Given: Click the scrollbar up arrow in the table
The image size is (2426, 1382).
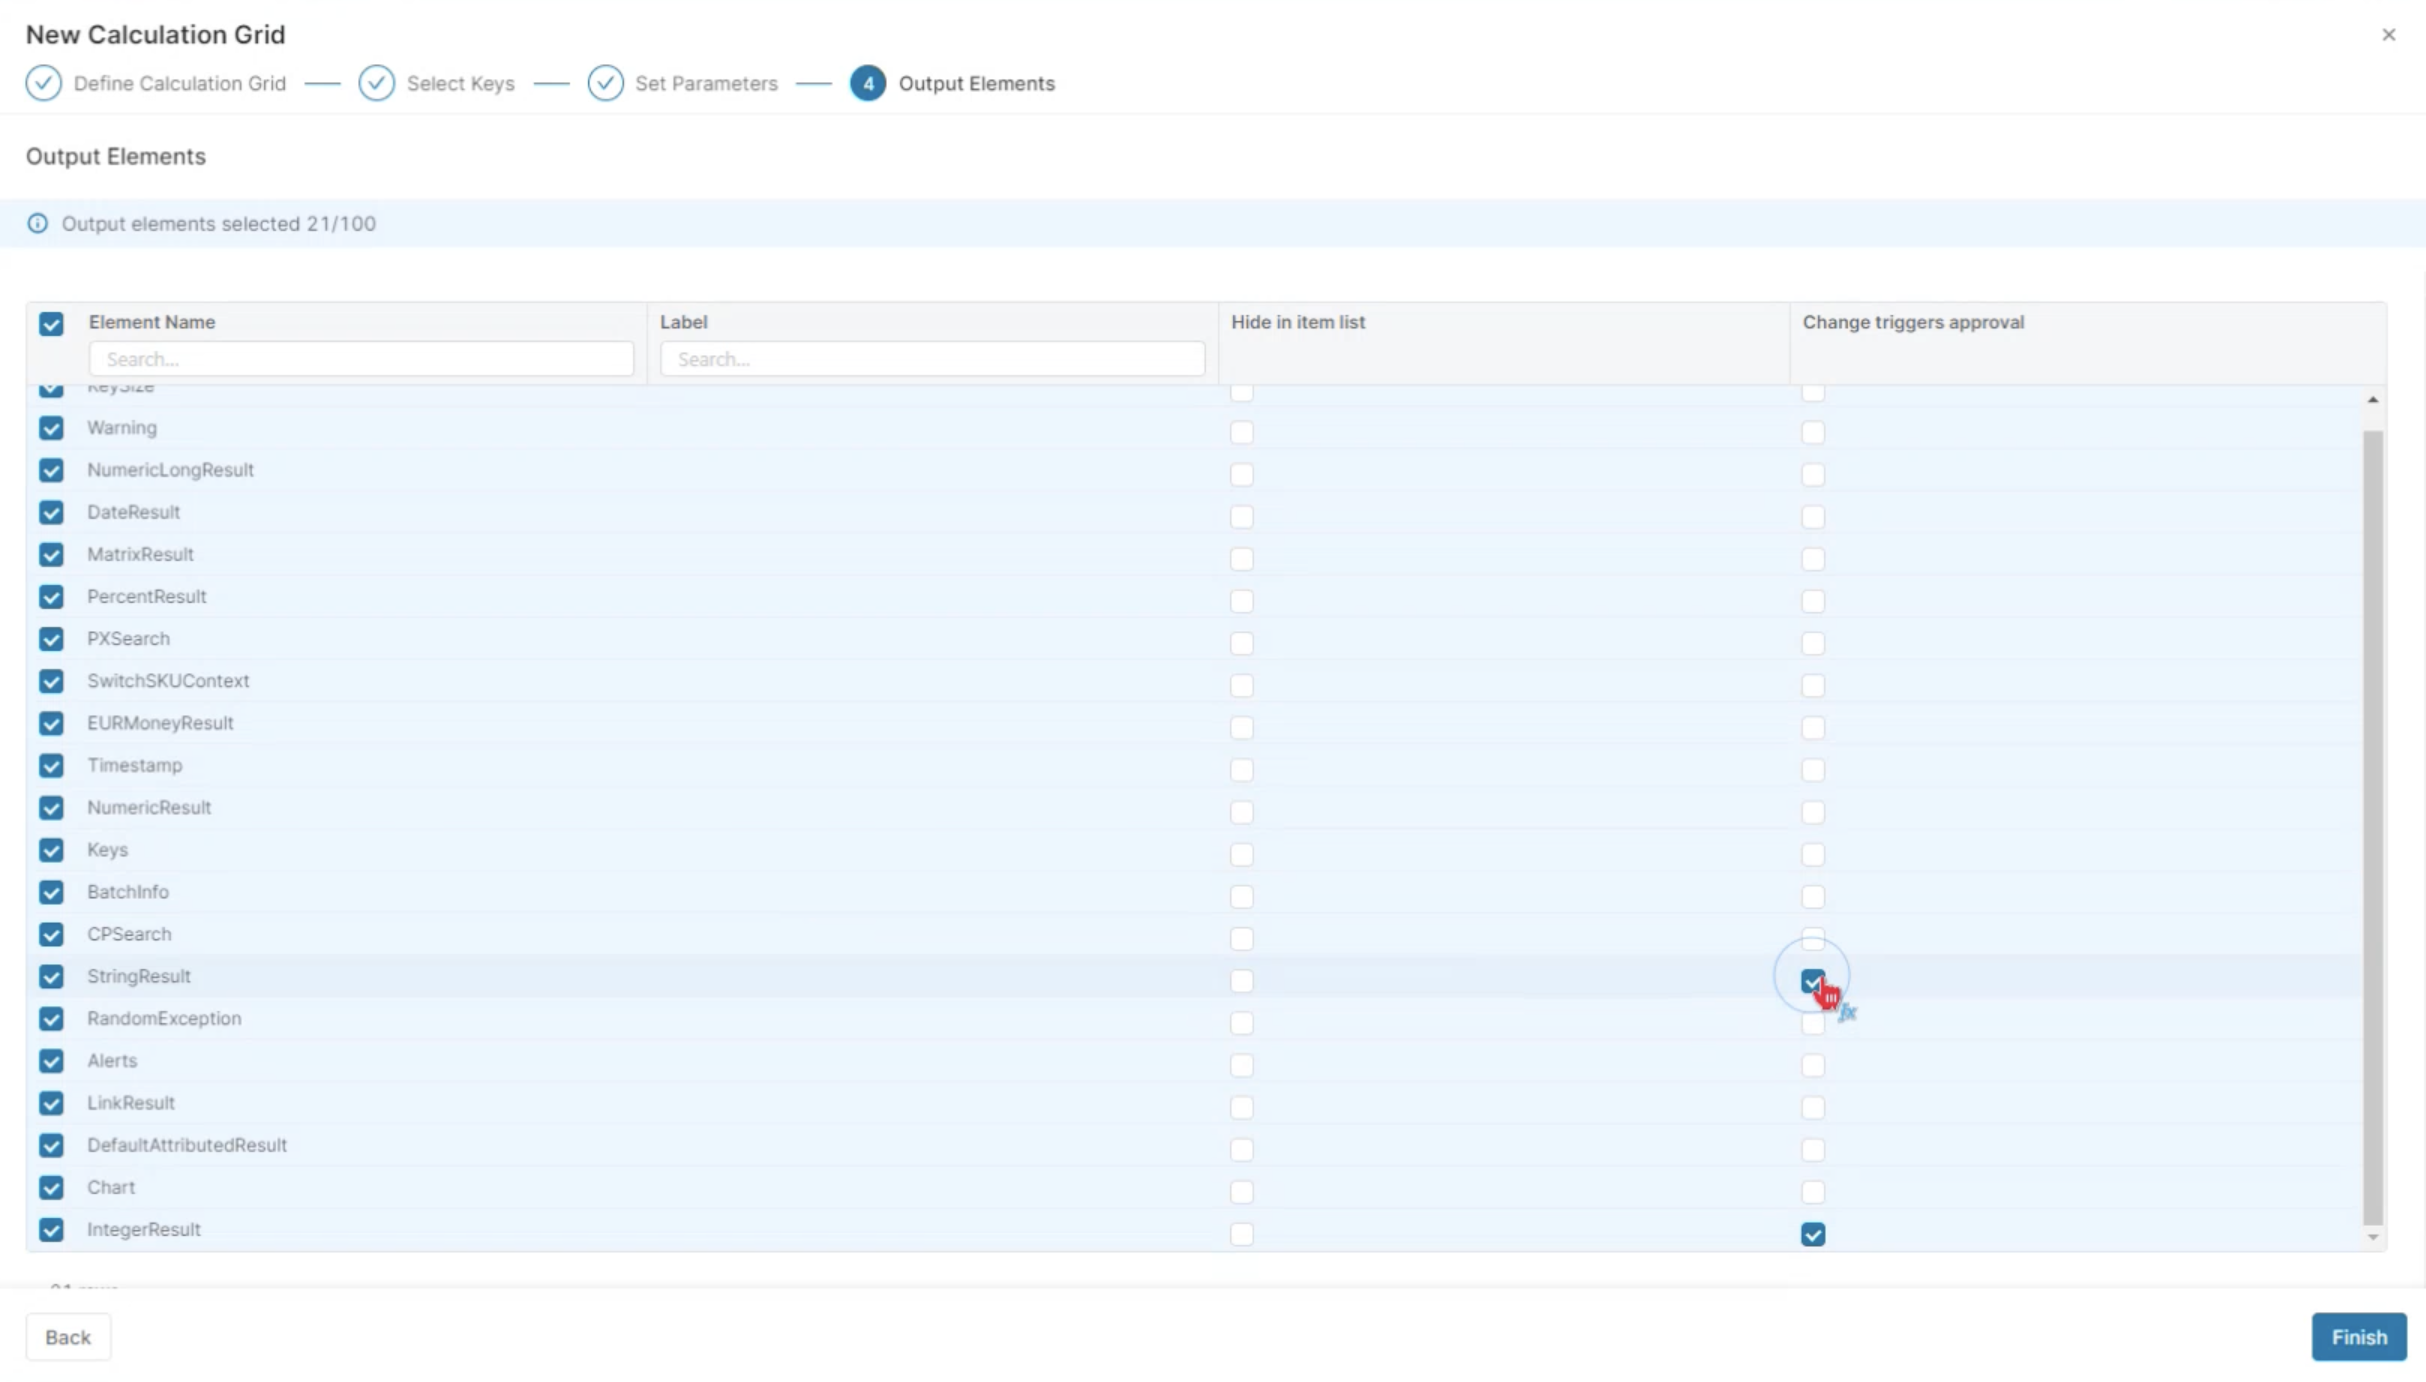Looking at the screenshot, I should (x=2372, y=400).
